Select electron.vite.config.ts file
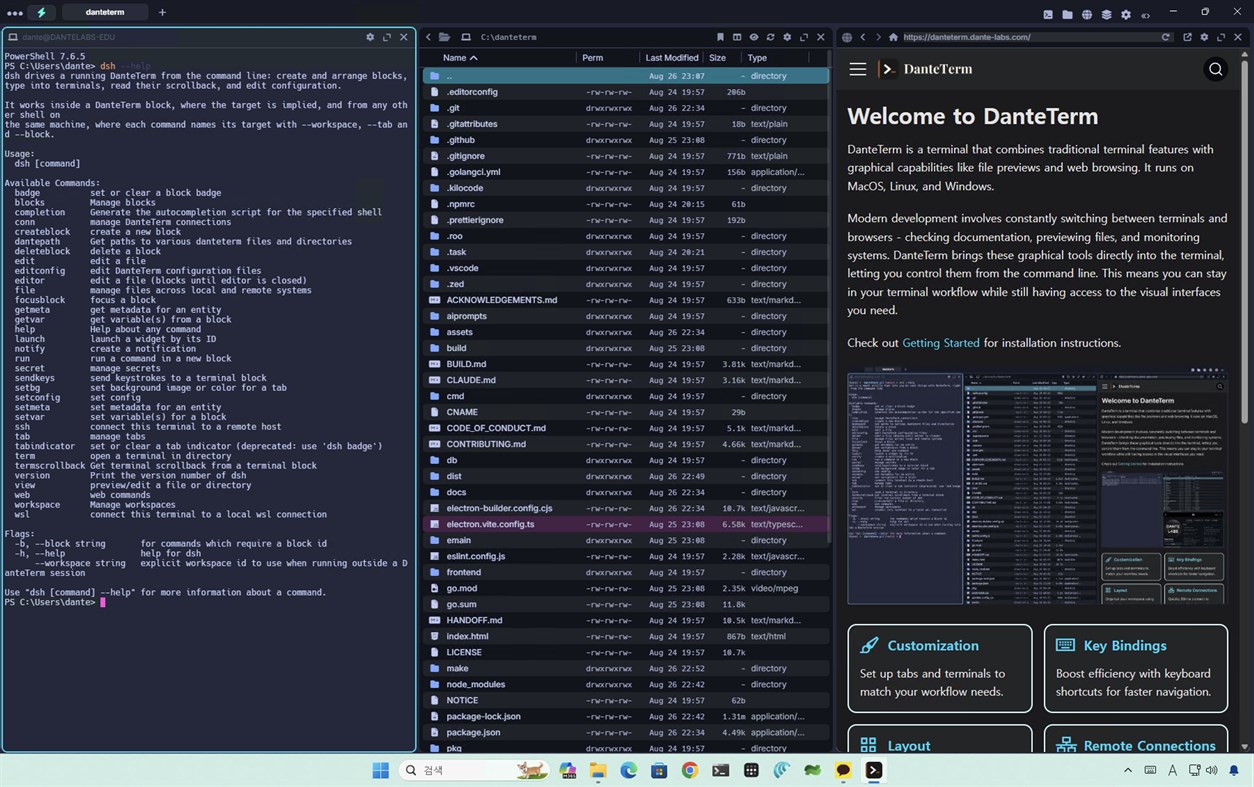 click(x=626, y=524)
